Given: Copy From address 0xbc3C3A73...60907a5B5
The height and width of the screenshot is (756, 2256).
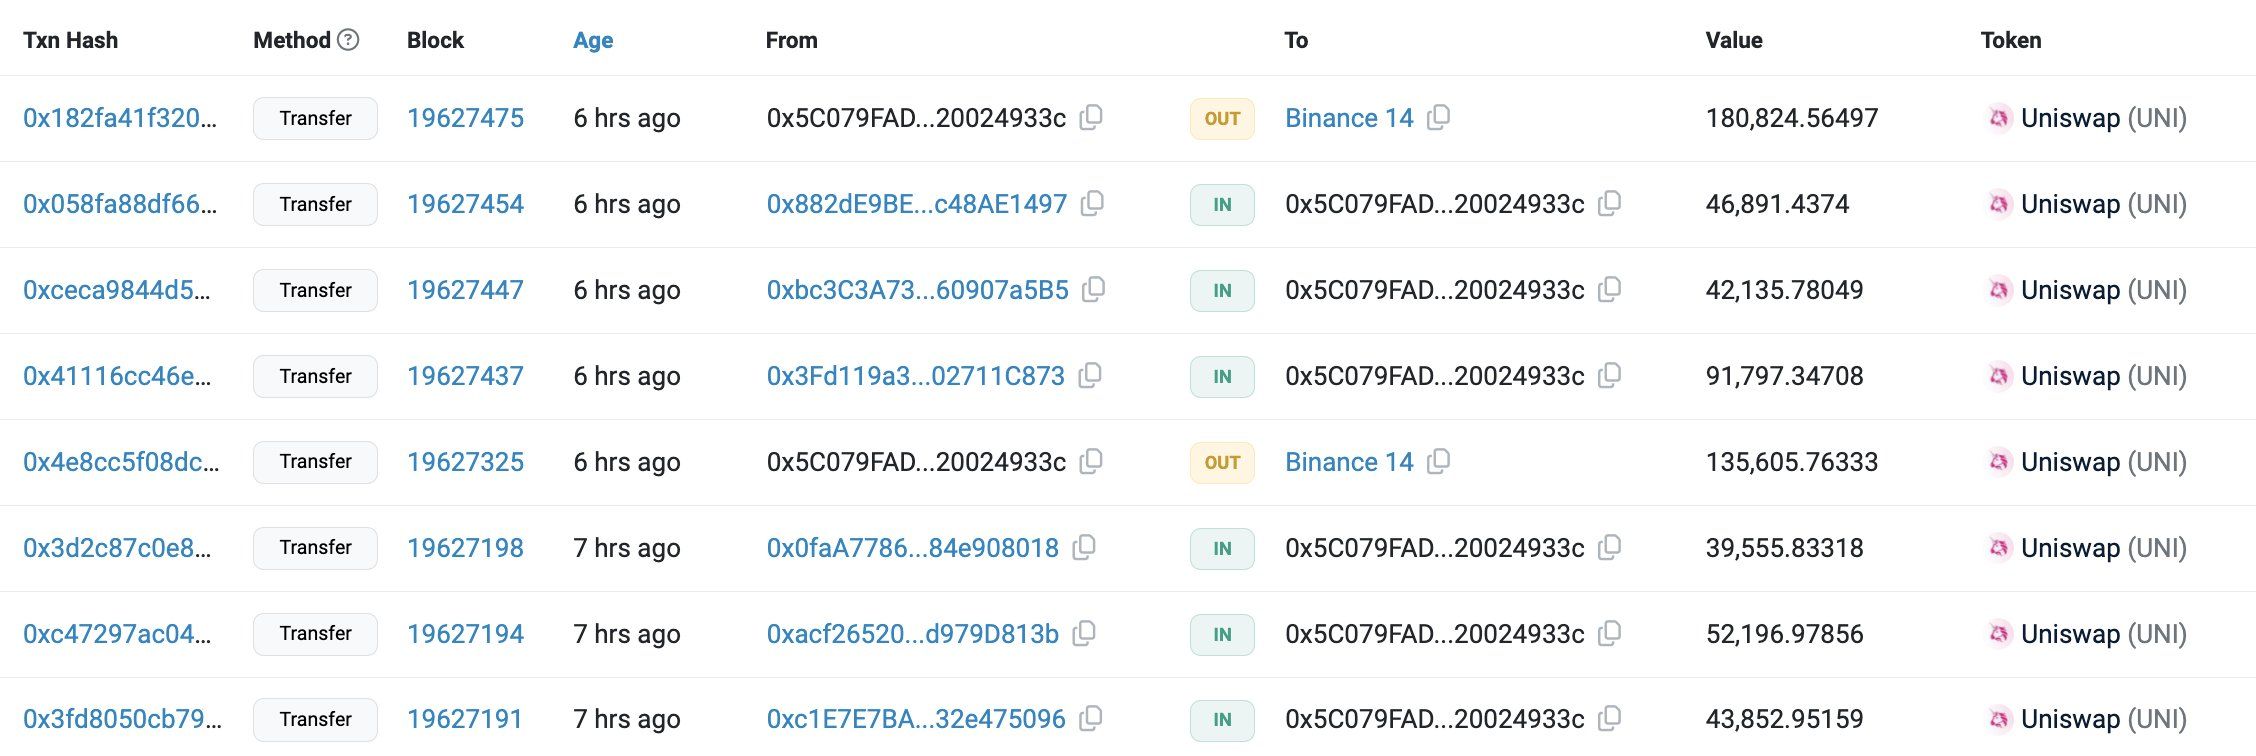Looking at the screenshot, I should click(x=1094, y=289).
